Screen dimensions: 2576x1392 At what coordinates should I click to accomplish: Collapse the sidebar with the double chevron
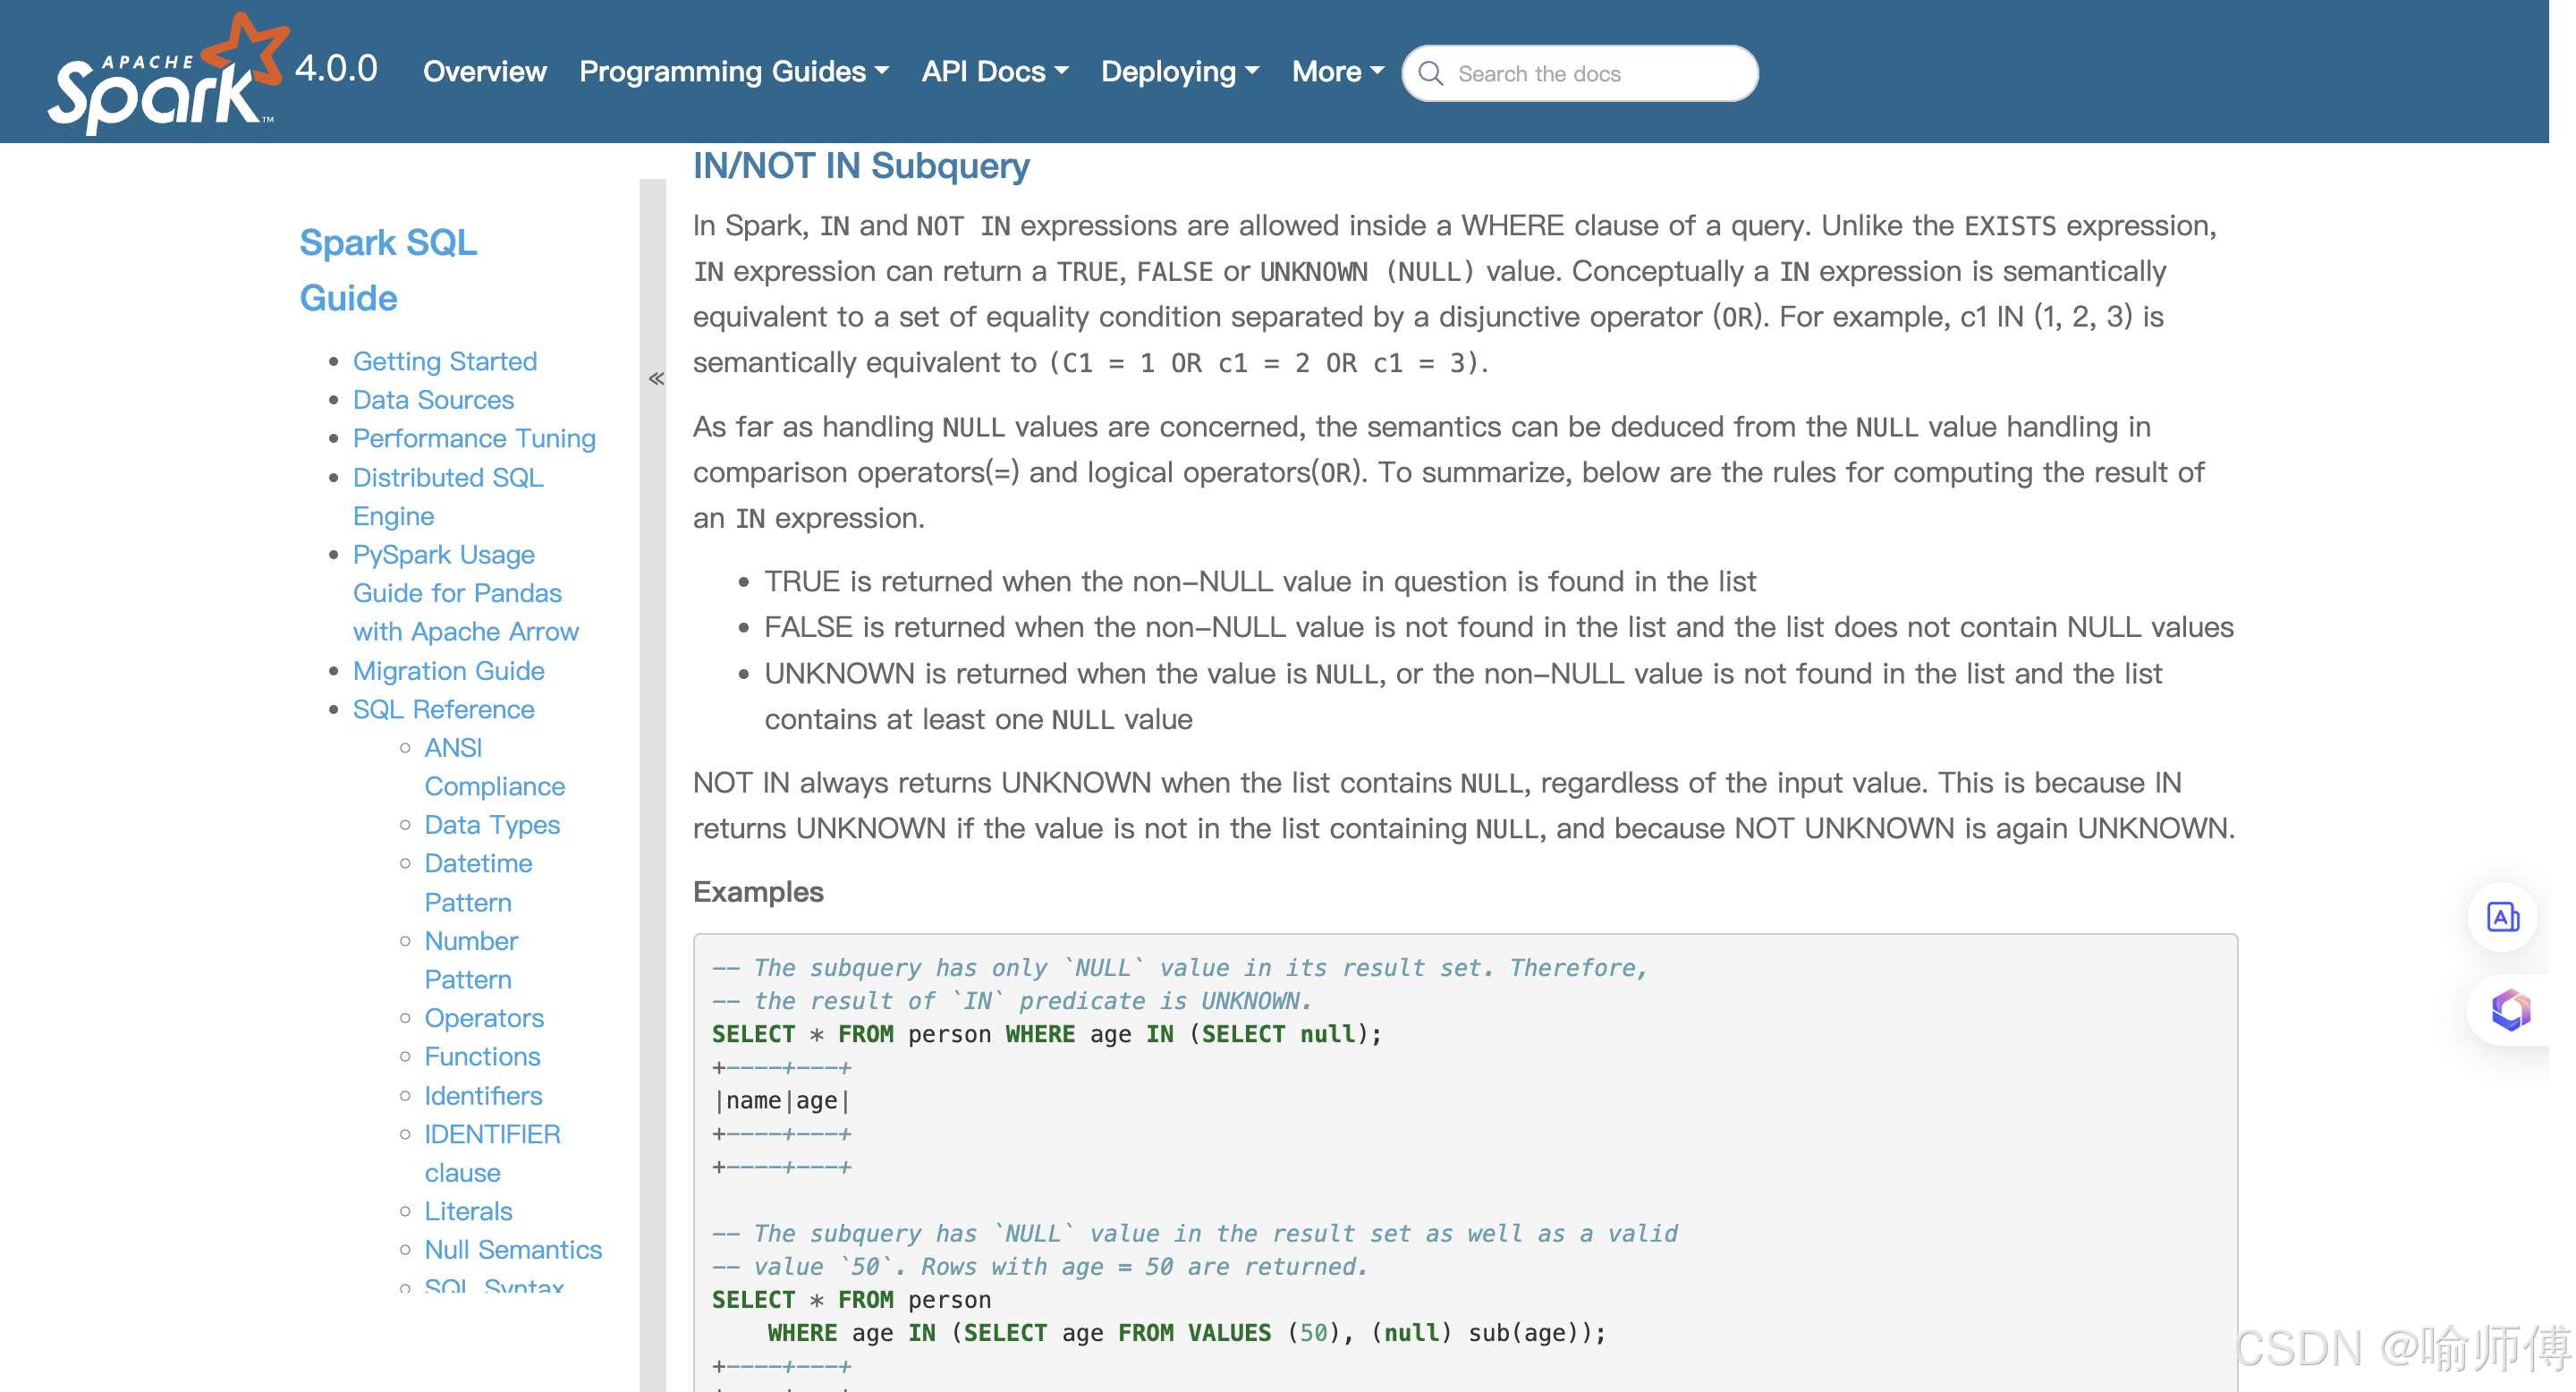point(656,378)
